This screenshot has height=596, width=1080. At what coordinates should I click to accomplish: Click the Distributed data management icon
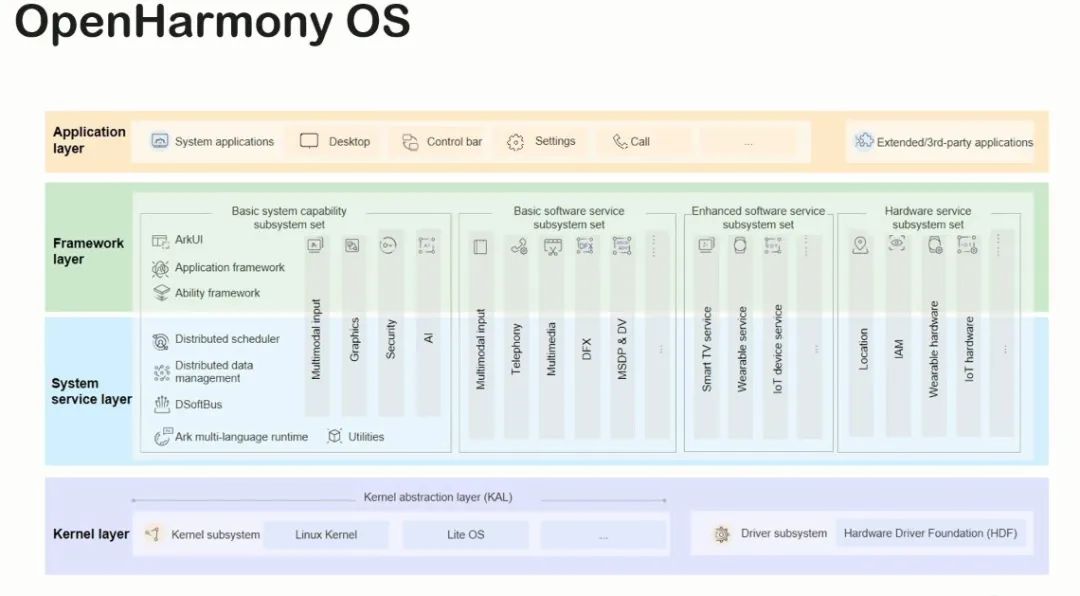click(x=161, y=372)
